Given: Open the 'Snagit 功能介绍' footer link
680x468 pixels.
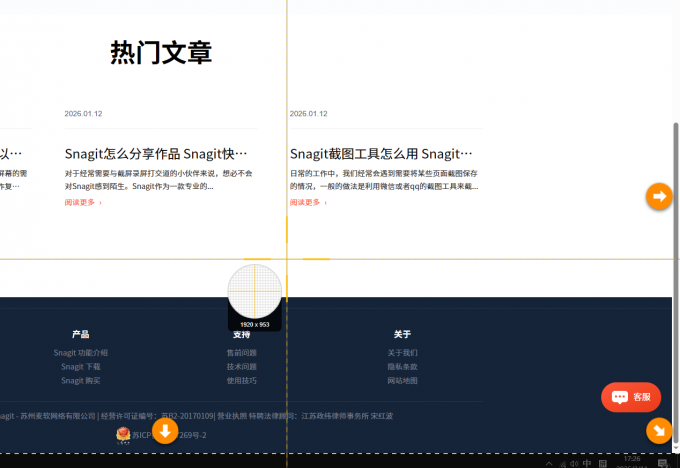Looking at the screenshot, I should pos(81,353).
